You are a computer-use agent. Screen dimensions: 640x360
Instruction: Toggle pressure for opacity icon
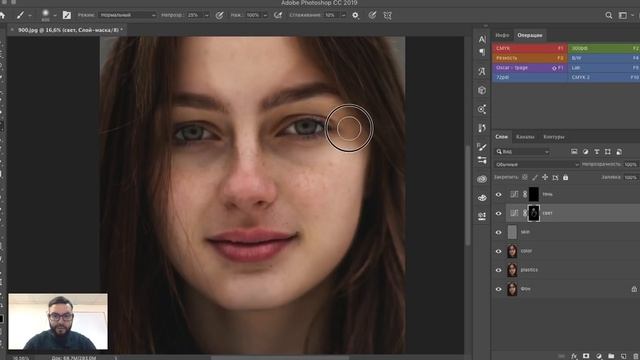pos(219,15)
